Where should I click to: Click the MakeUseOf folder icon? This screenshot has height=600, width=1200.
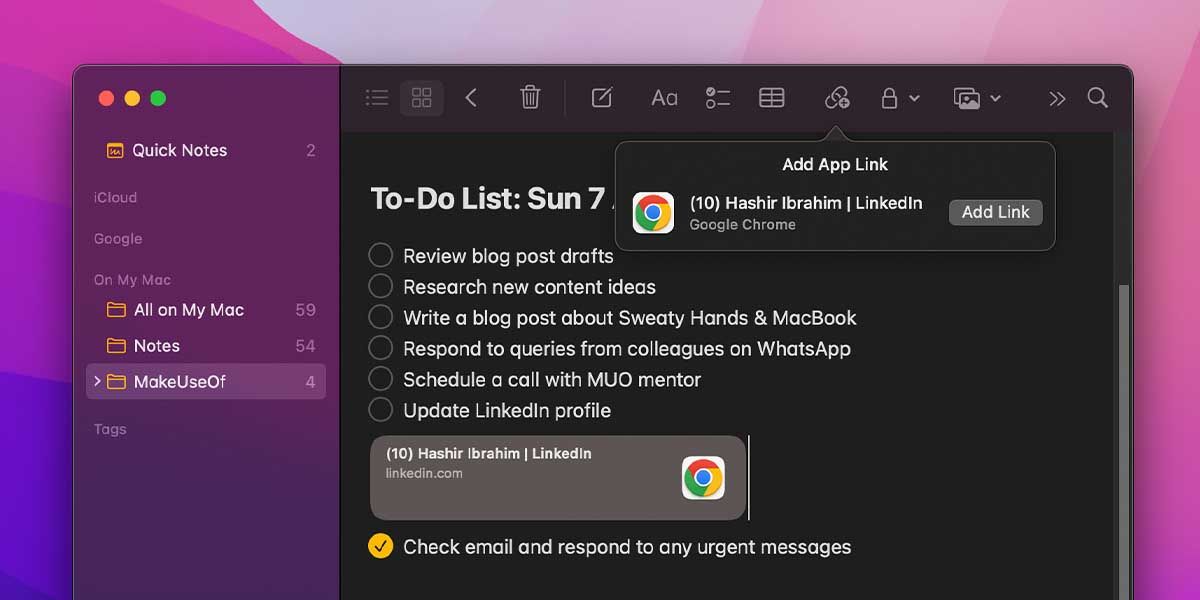[x=116, y=382]
